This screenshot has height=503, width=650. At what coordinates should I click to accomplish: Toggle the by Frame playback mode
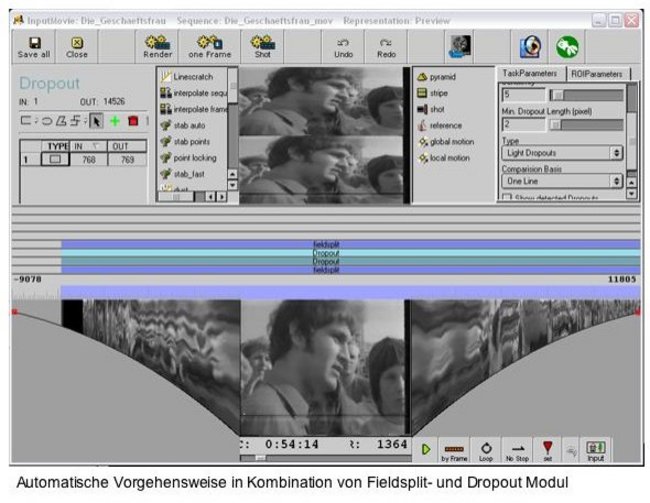pos(454,451)
